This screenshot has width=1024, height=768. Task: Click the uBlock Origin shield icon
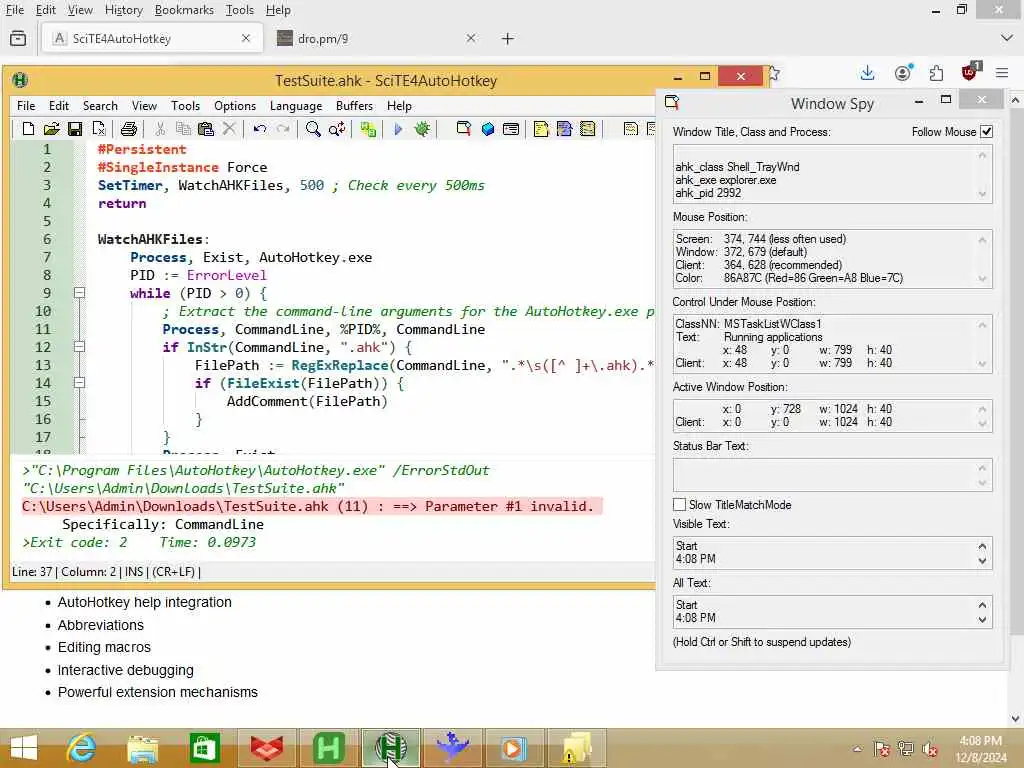coord(970,72)
